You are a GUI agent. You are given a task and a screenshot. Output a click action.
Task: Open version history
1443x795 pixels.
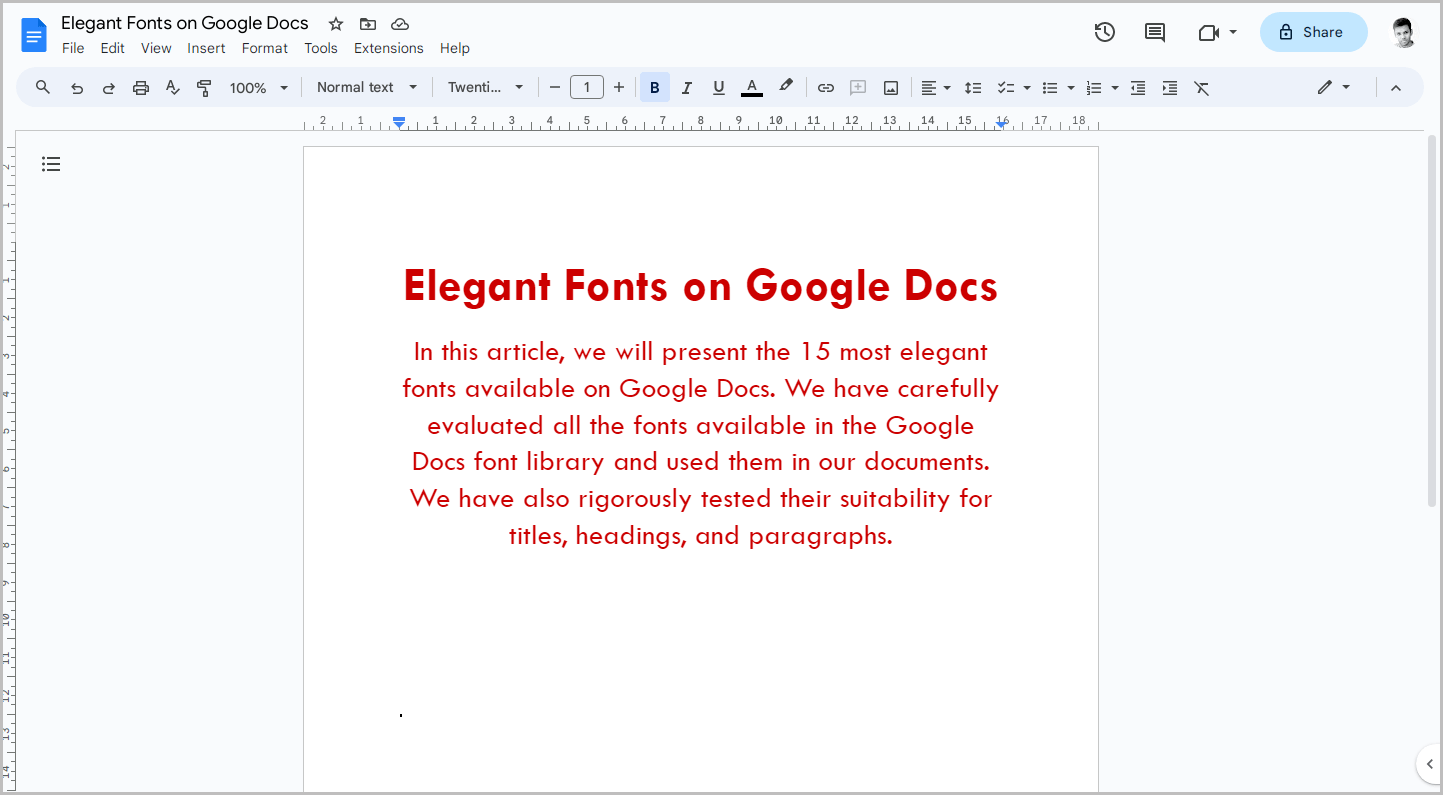pos(1104,31)
